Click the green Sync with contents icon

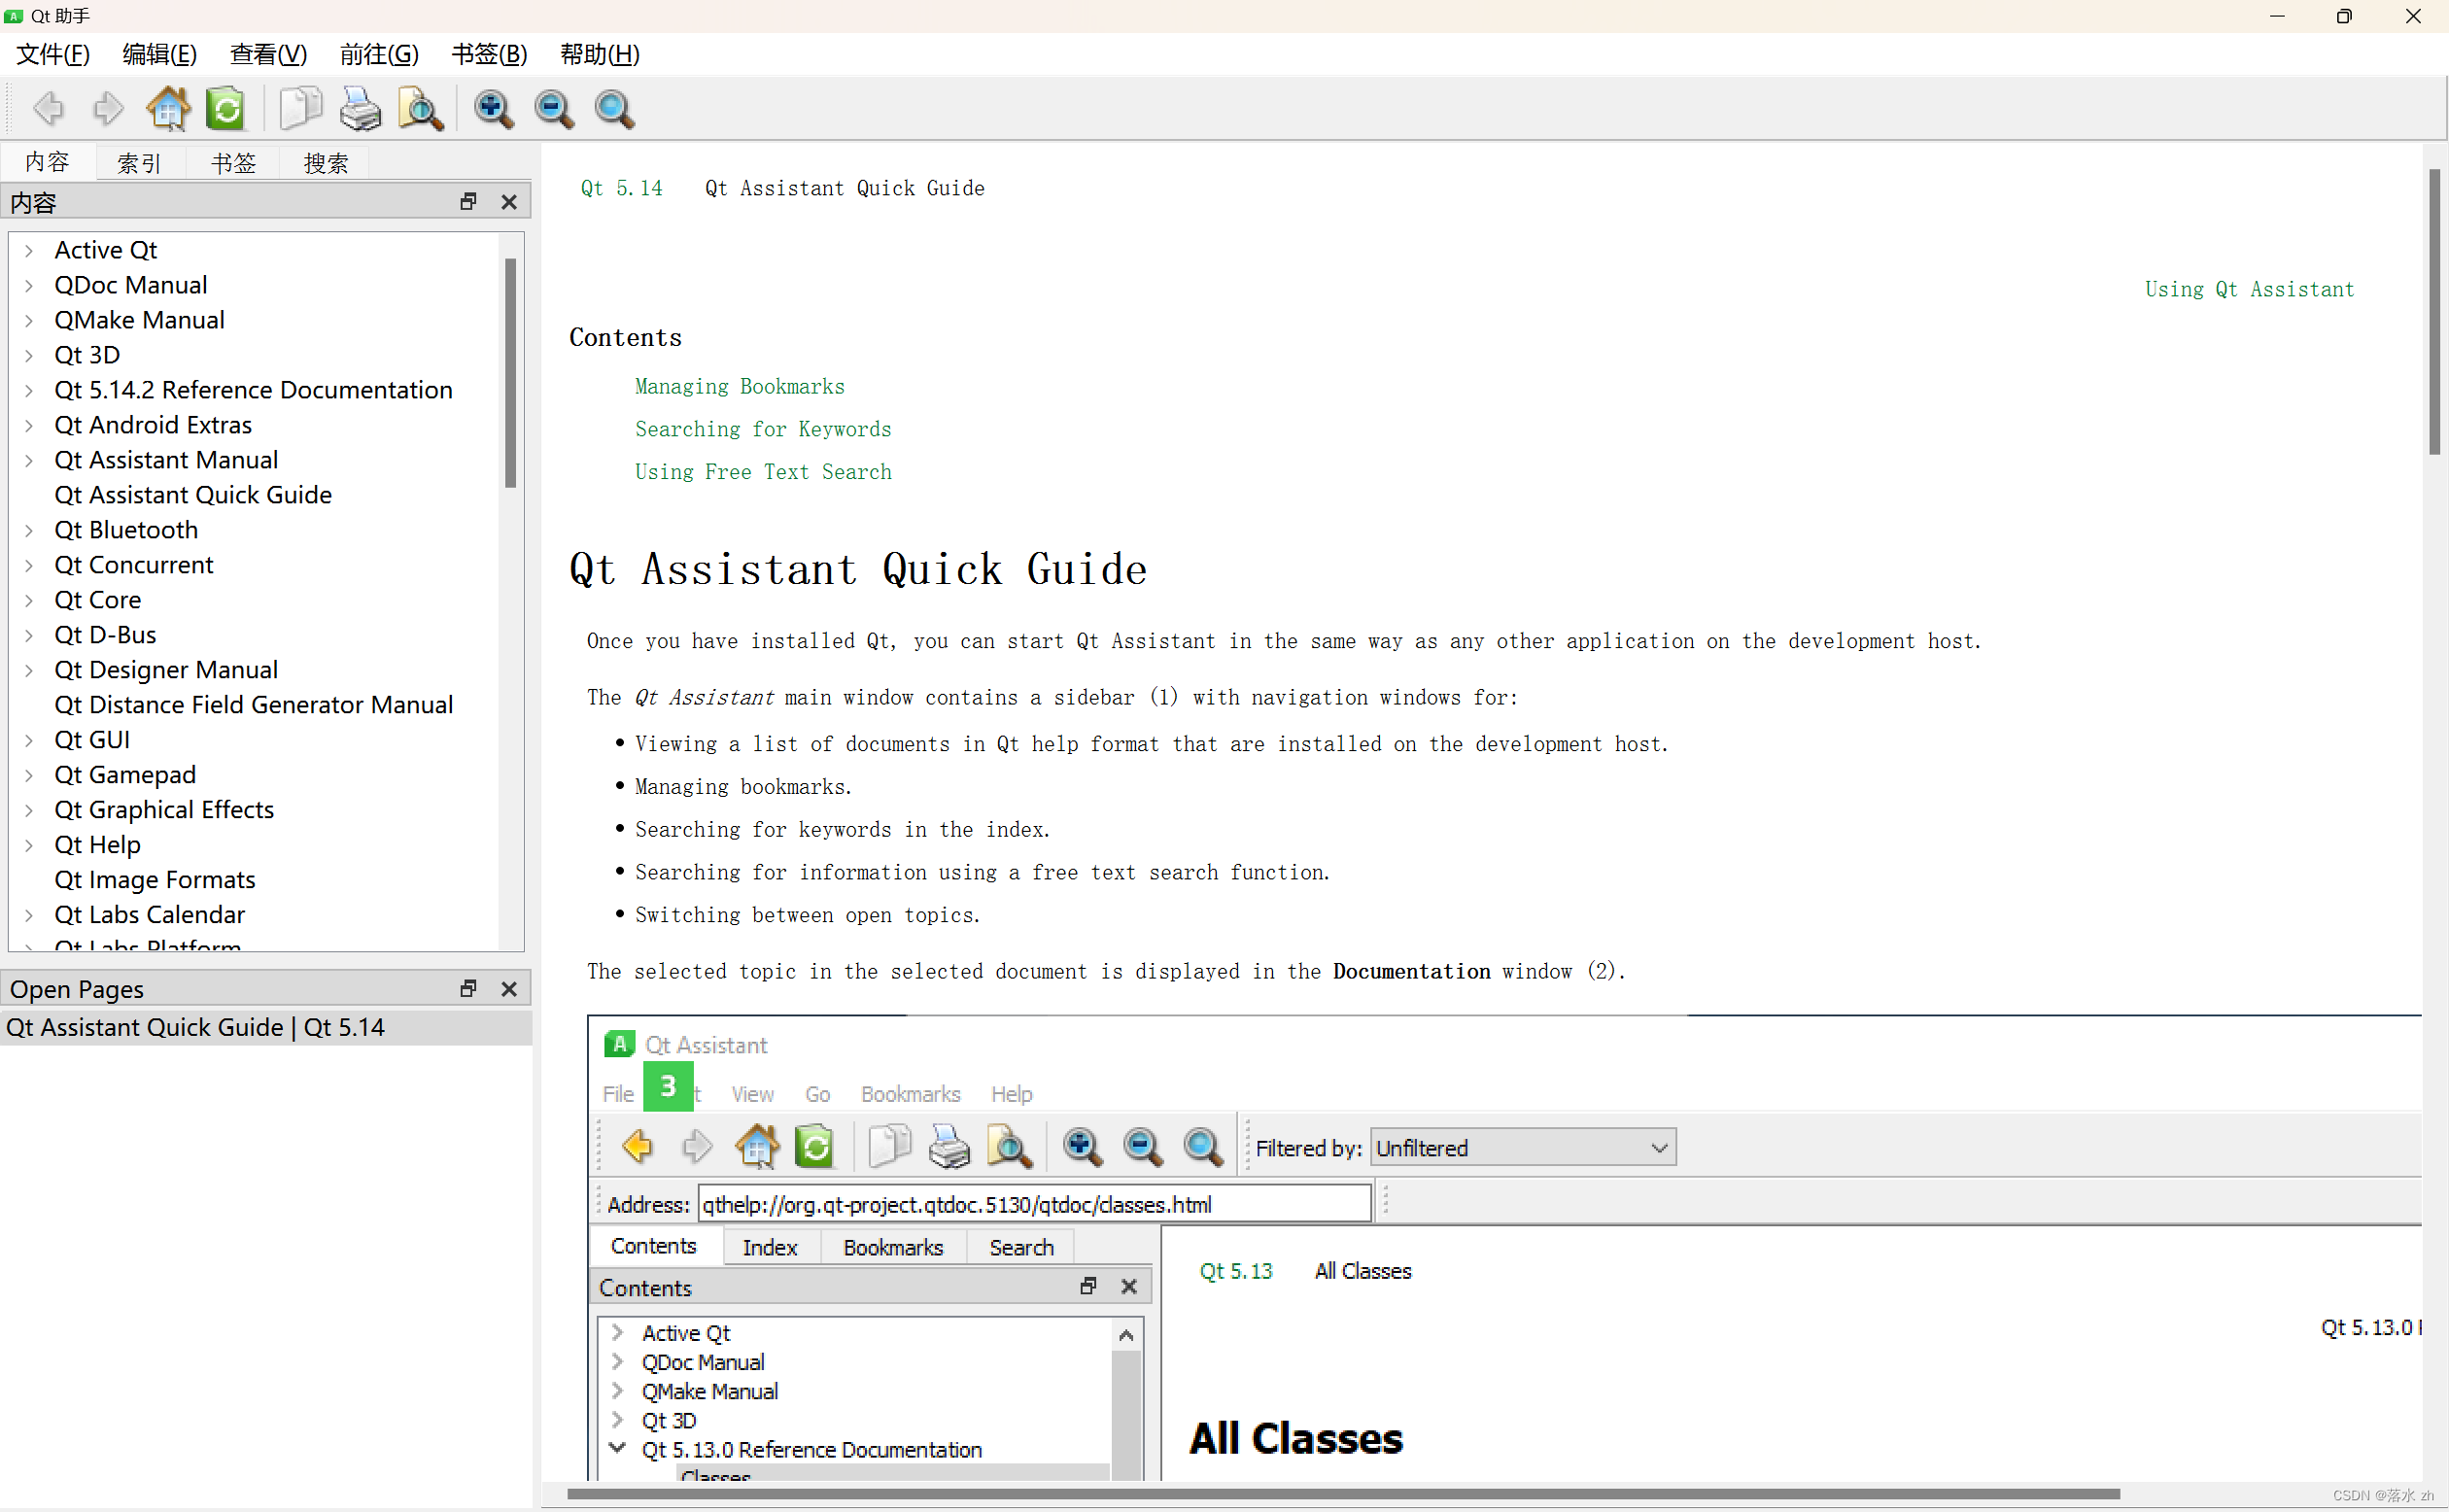click(226, 108)
